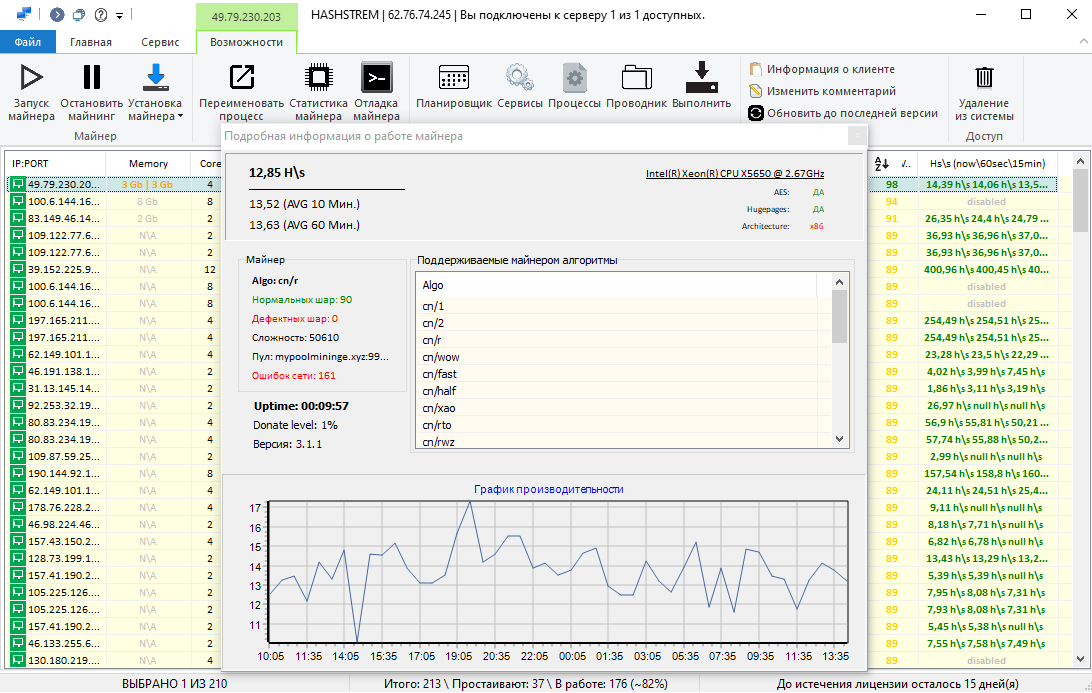Click monitor icon of 92.253.32.19... row
This screenshot has width=1092, height=693.
tap(18, 405)
